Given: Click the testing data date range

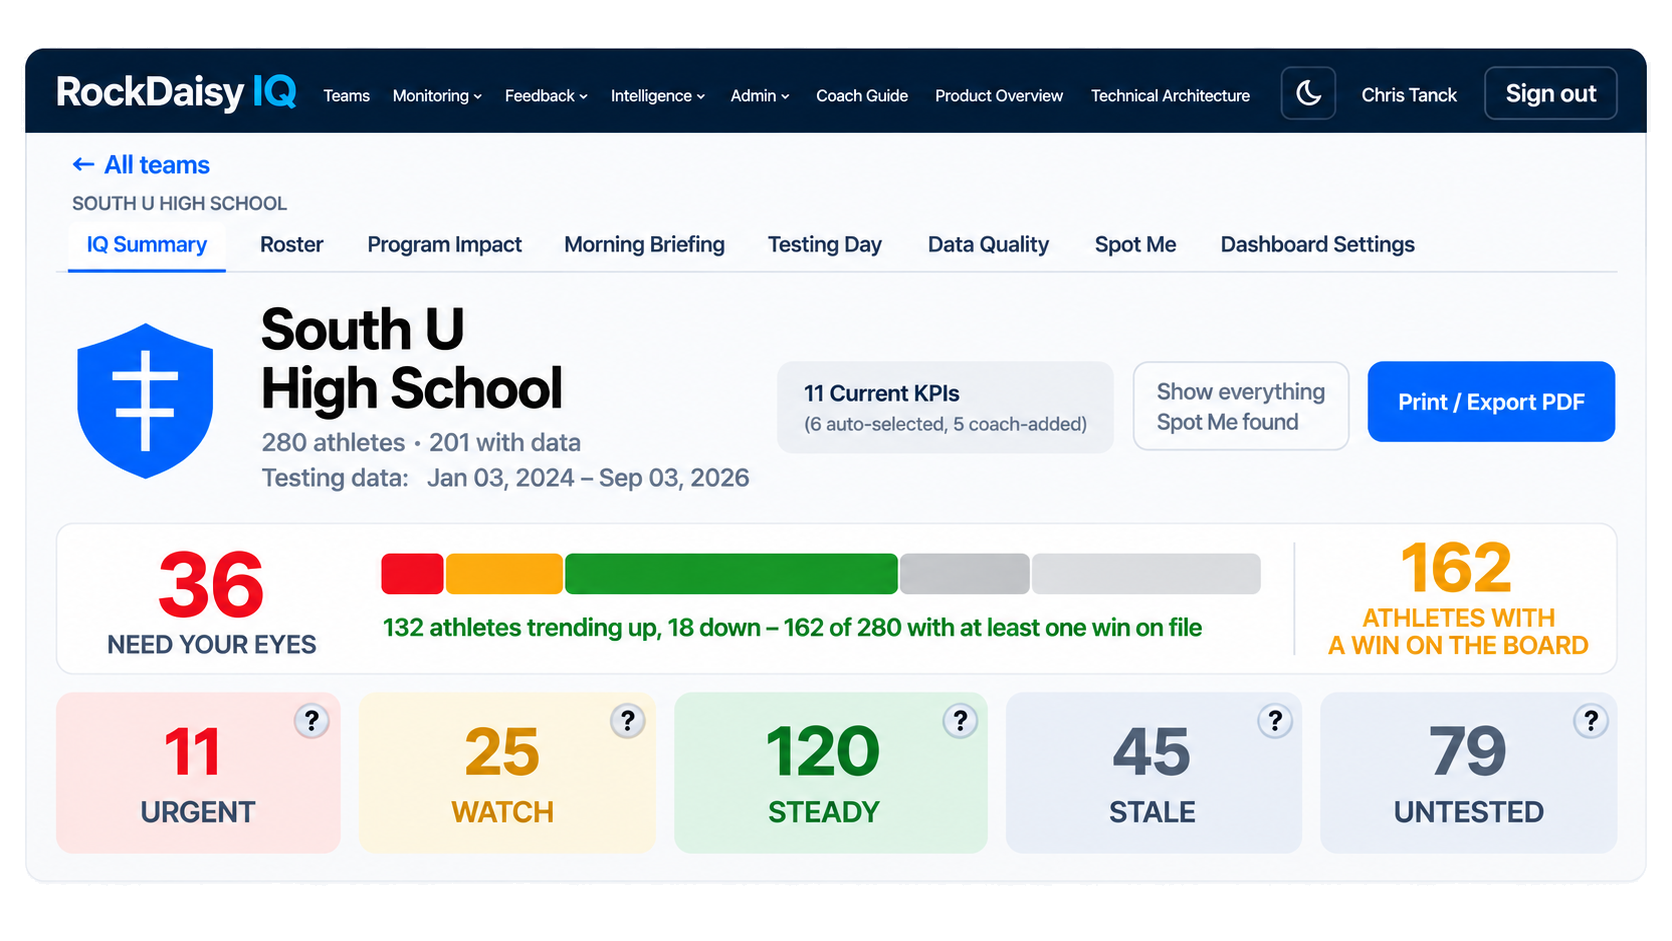Looking at the screenshot, I should pos(588,478).
